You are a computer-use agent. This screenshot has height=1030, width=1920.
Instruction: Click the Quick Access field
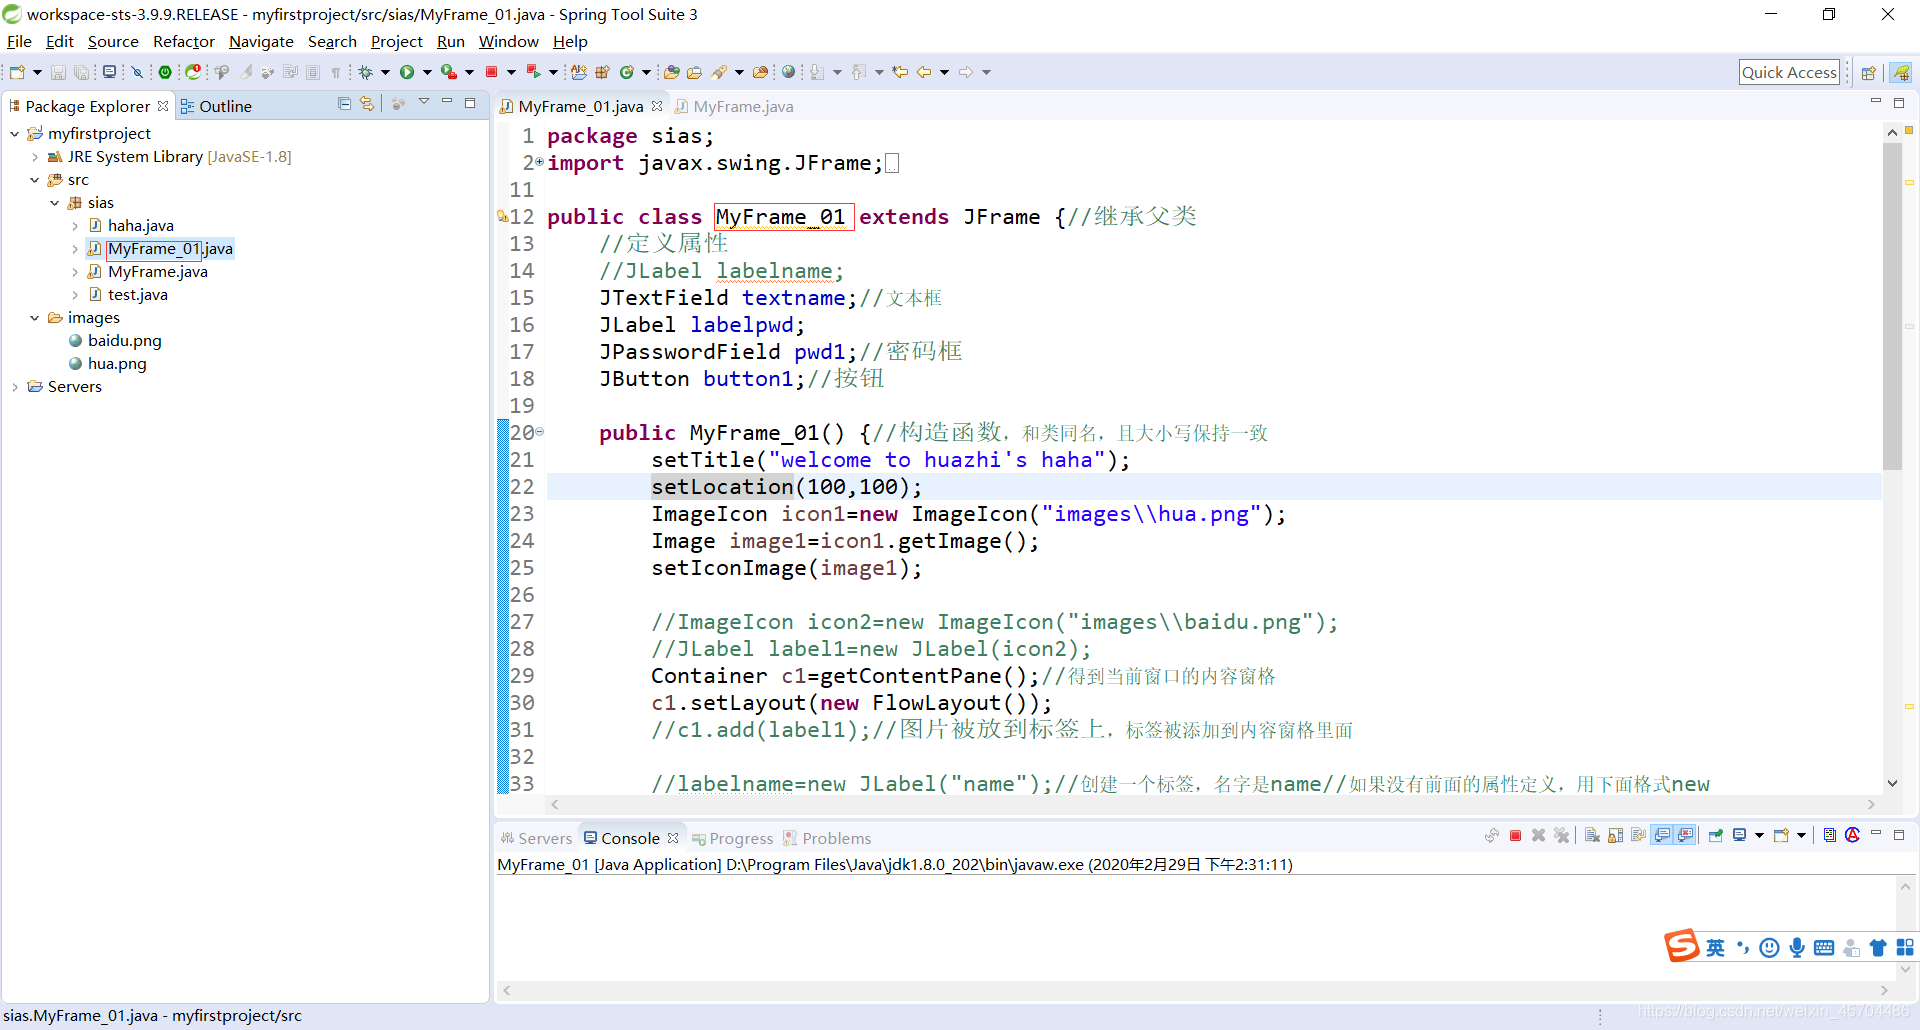coord(1790,72)
